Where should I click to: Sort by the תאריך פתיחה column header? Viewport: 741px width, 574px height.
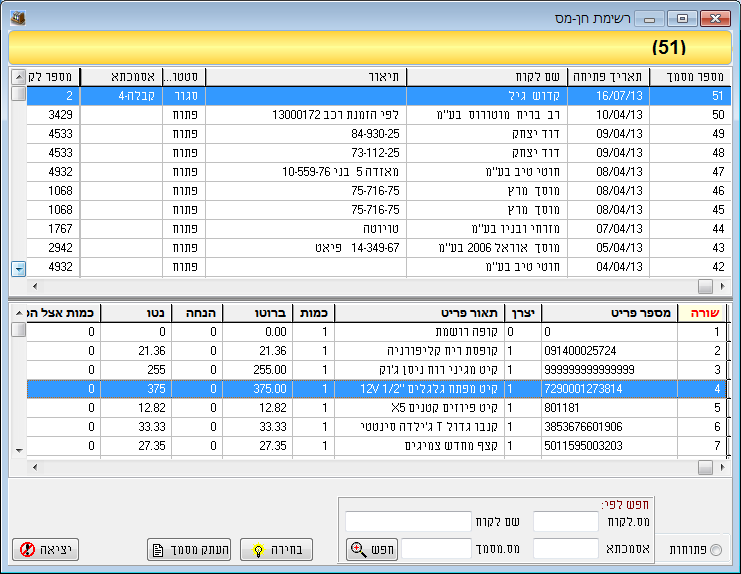pyautogui.click(x=608, y=77)
